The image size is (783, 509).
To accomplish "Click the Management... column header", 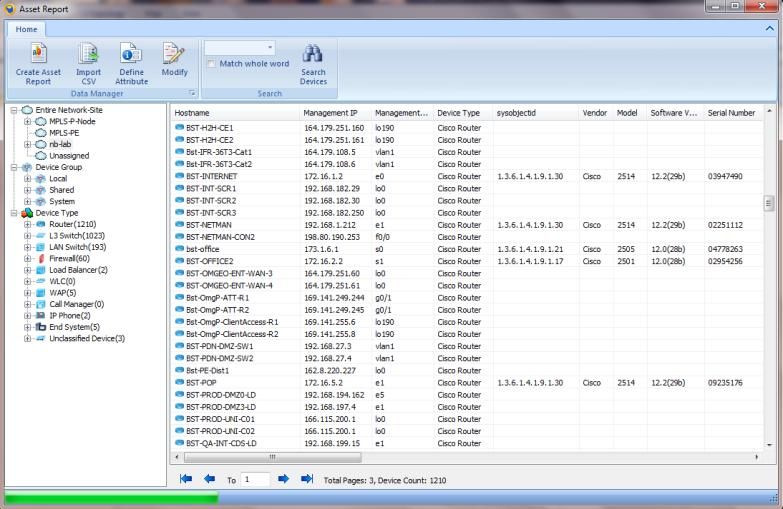I will pyautogui.click(x=402, y=113).
